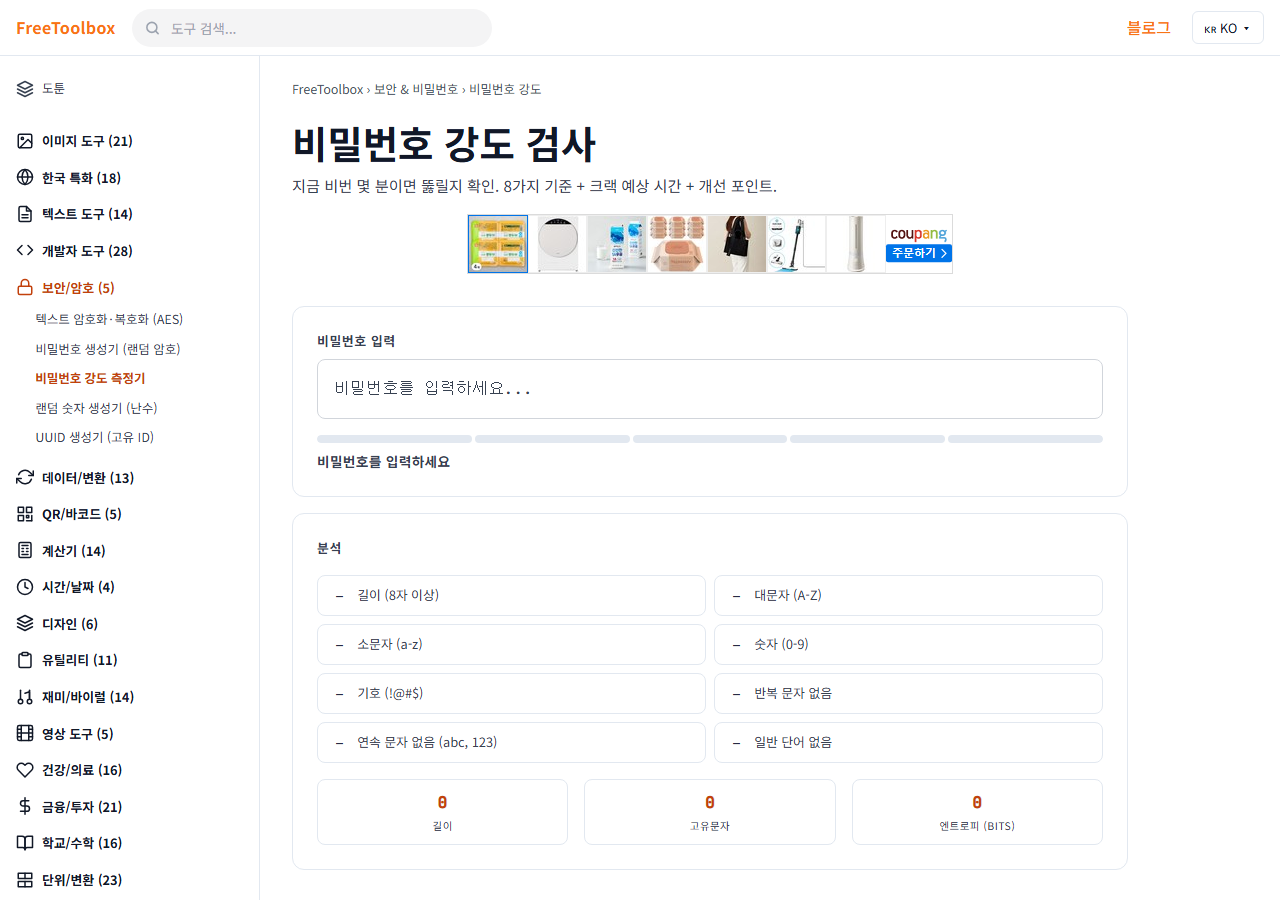
Task: Click Coupang 주문하기 ad button
Action: coord(918,253)
